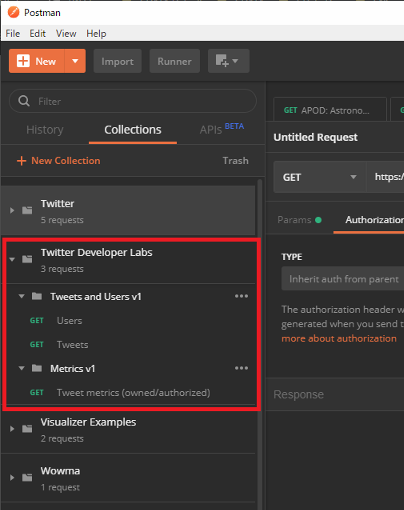Click the Twitter Developer Labs folder icon
This screenshot has width=404, height=510.
pos(27,259)
